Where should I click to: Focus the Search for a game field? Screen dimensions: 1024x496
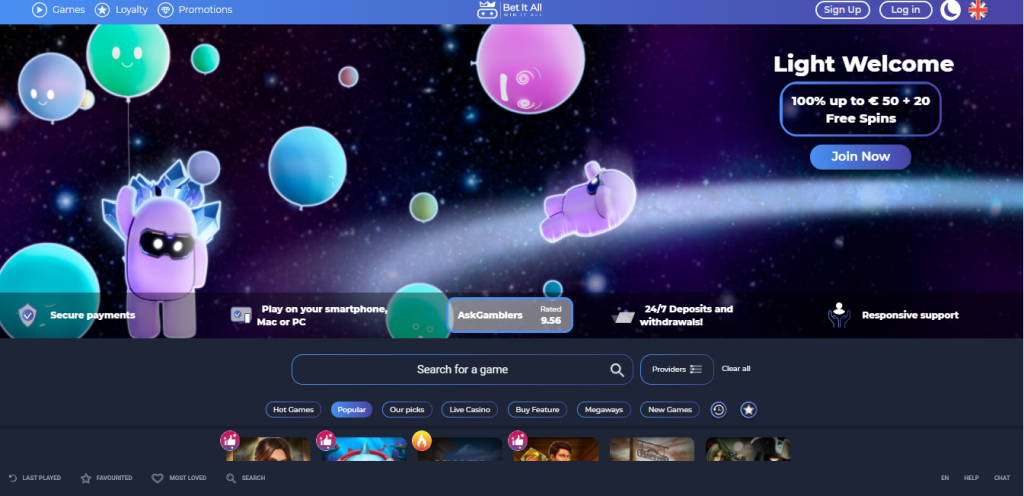pos(462,369)
